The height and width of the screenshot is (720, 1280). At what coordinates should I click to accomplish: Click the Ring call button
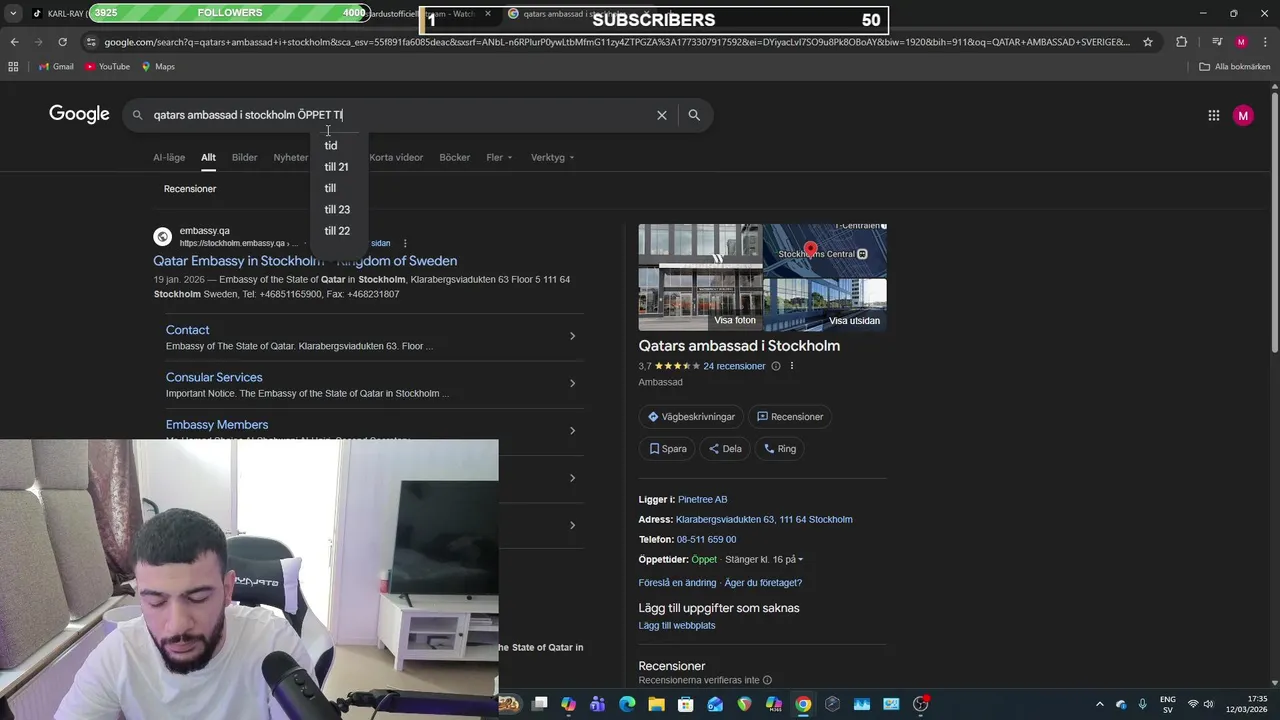pos(780,449)
